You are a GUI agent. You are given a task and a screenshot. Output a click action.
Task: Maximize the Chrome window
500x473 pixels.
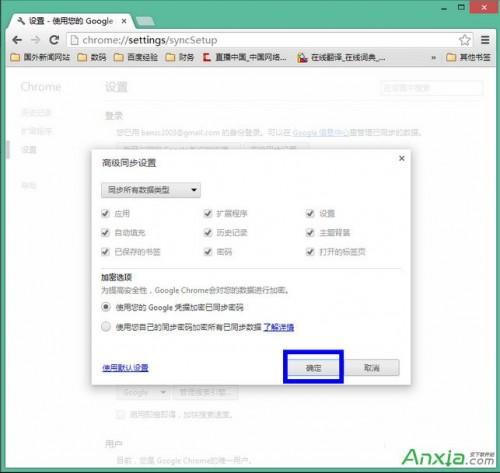click(461, 7)
